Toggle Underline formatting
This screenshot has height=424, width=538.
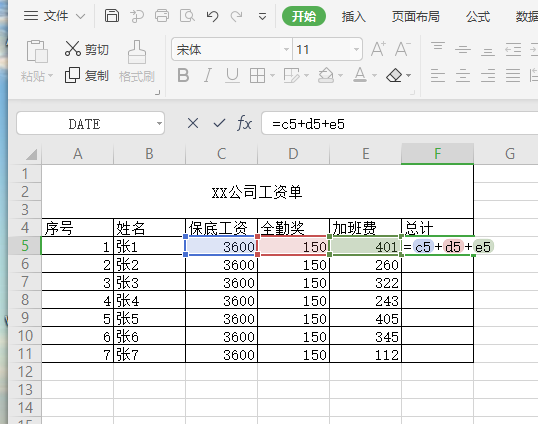click(232, 75)
